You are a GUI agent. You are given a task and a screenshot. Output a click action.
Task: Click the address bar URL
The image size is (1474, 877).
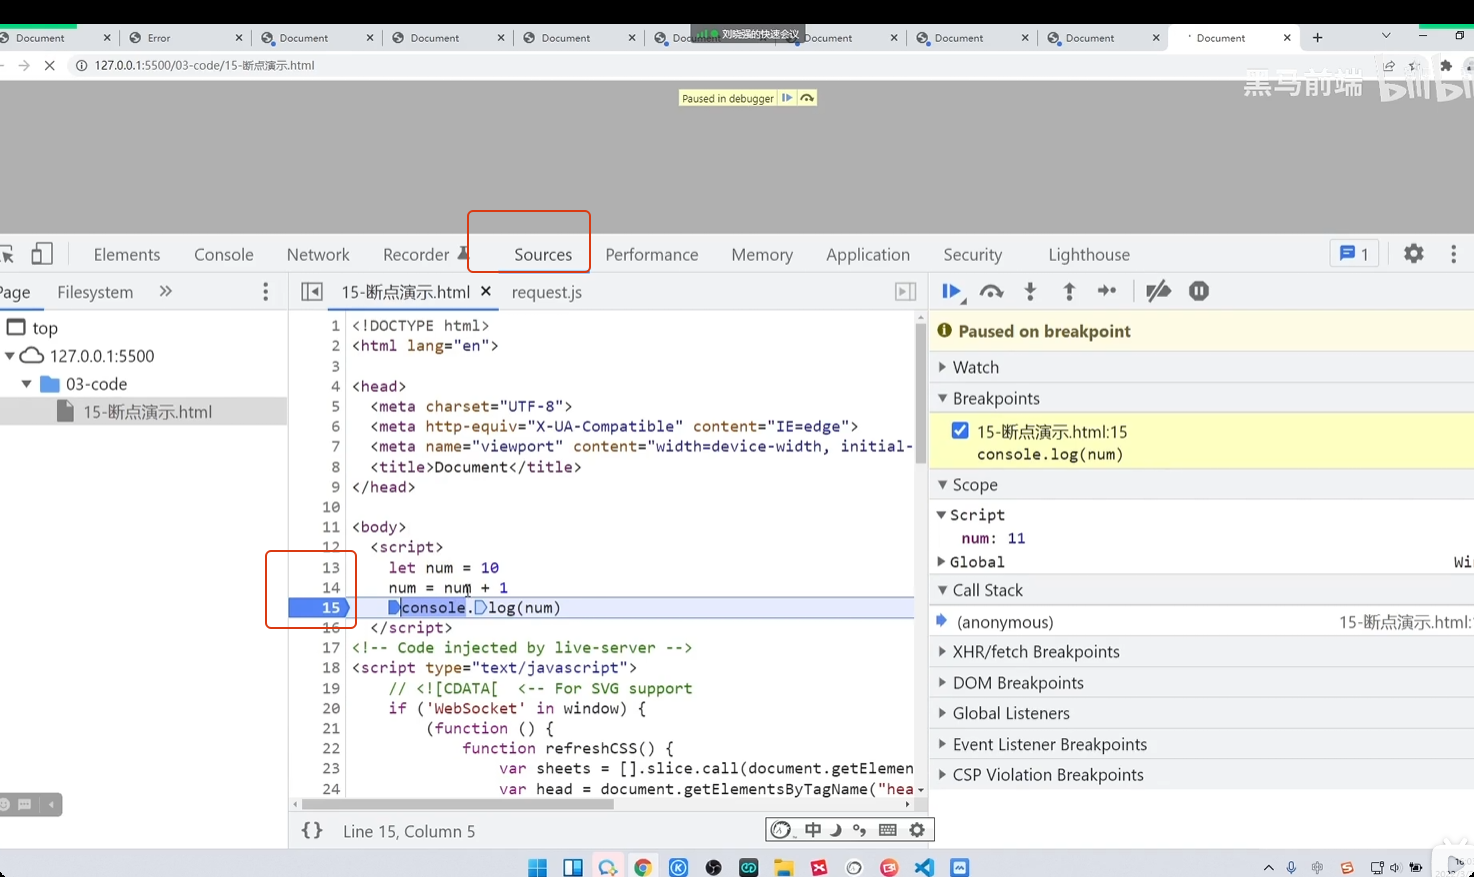point(204,65)
